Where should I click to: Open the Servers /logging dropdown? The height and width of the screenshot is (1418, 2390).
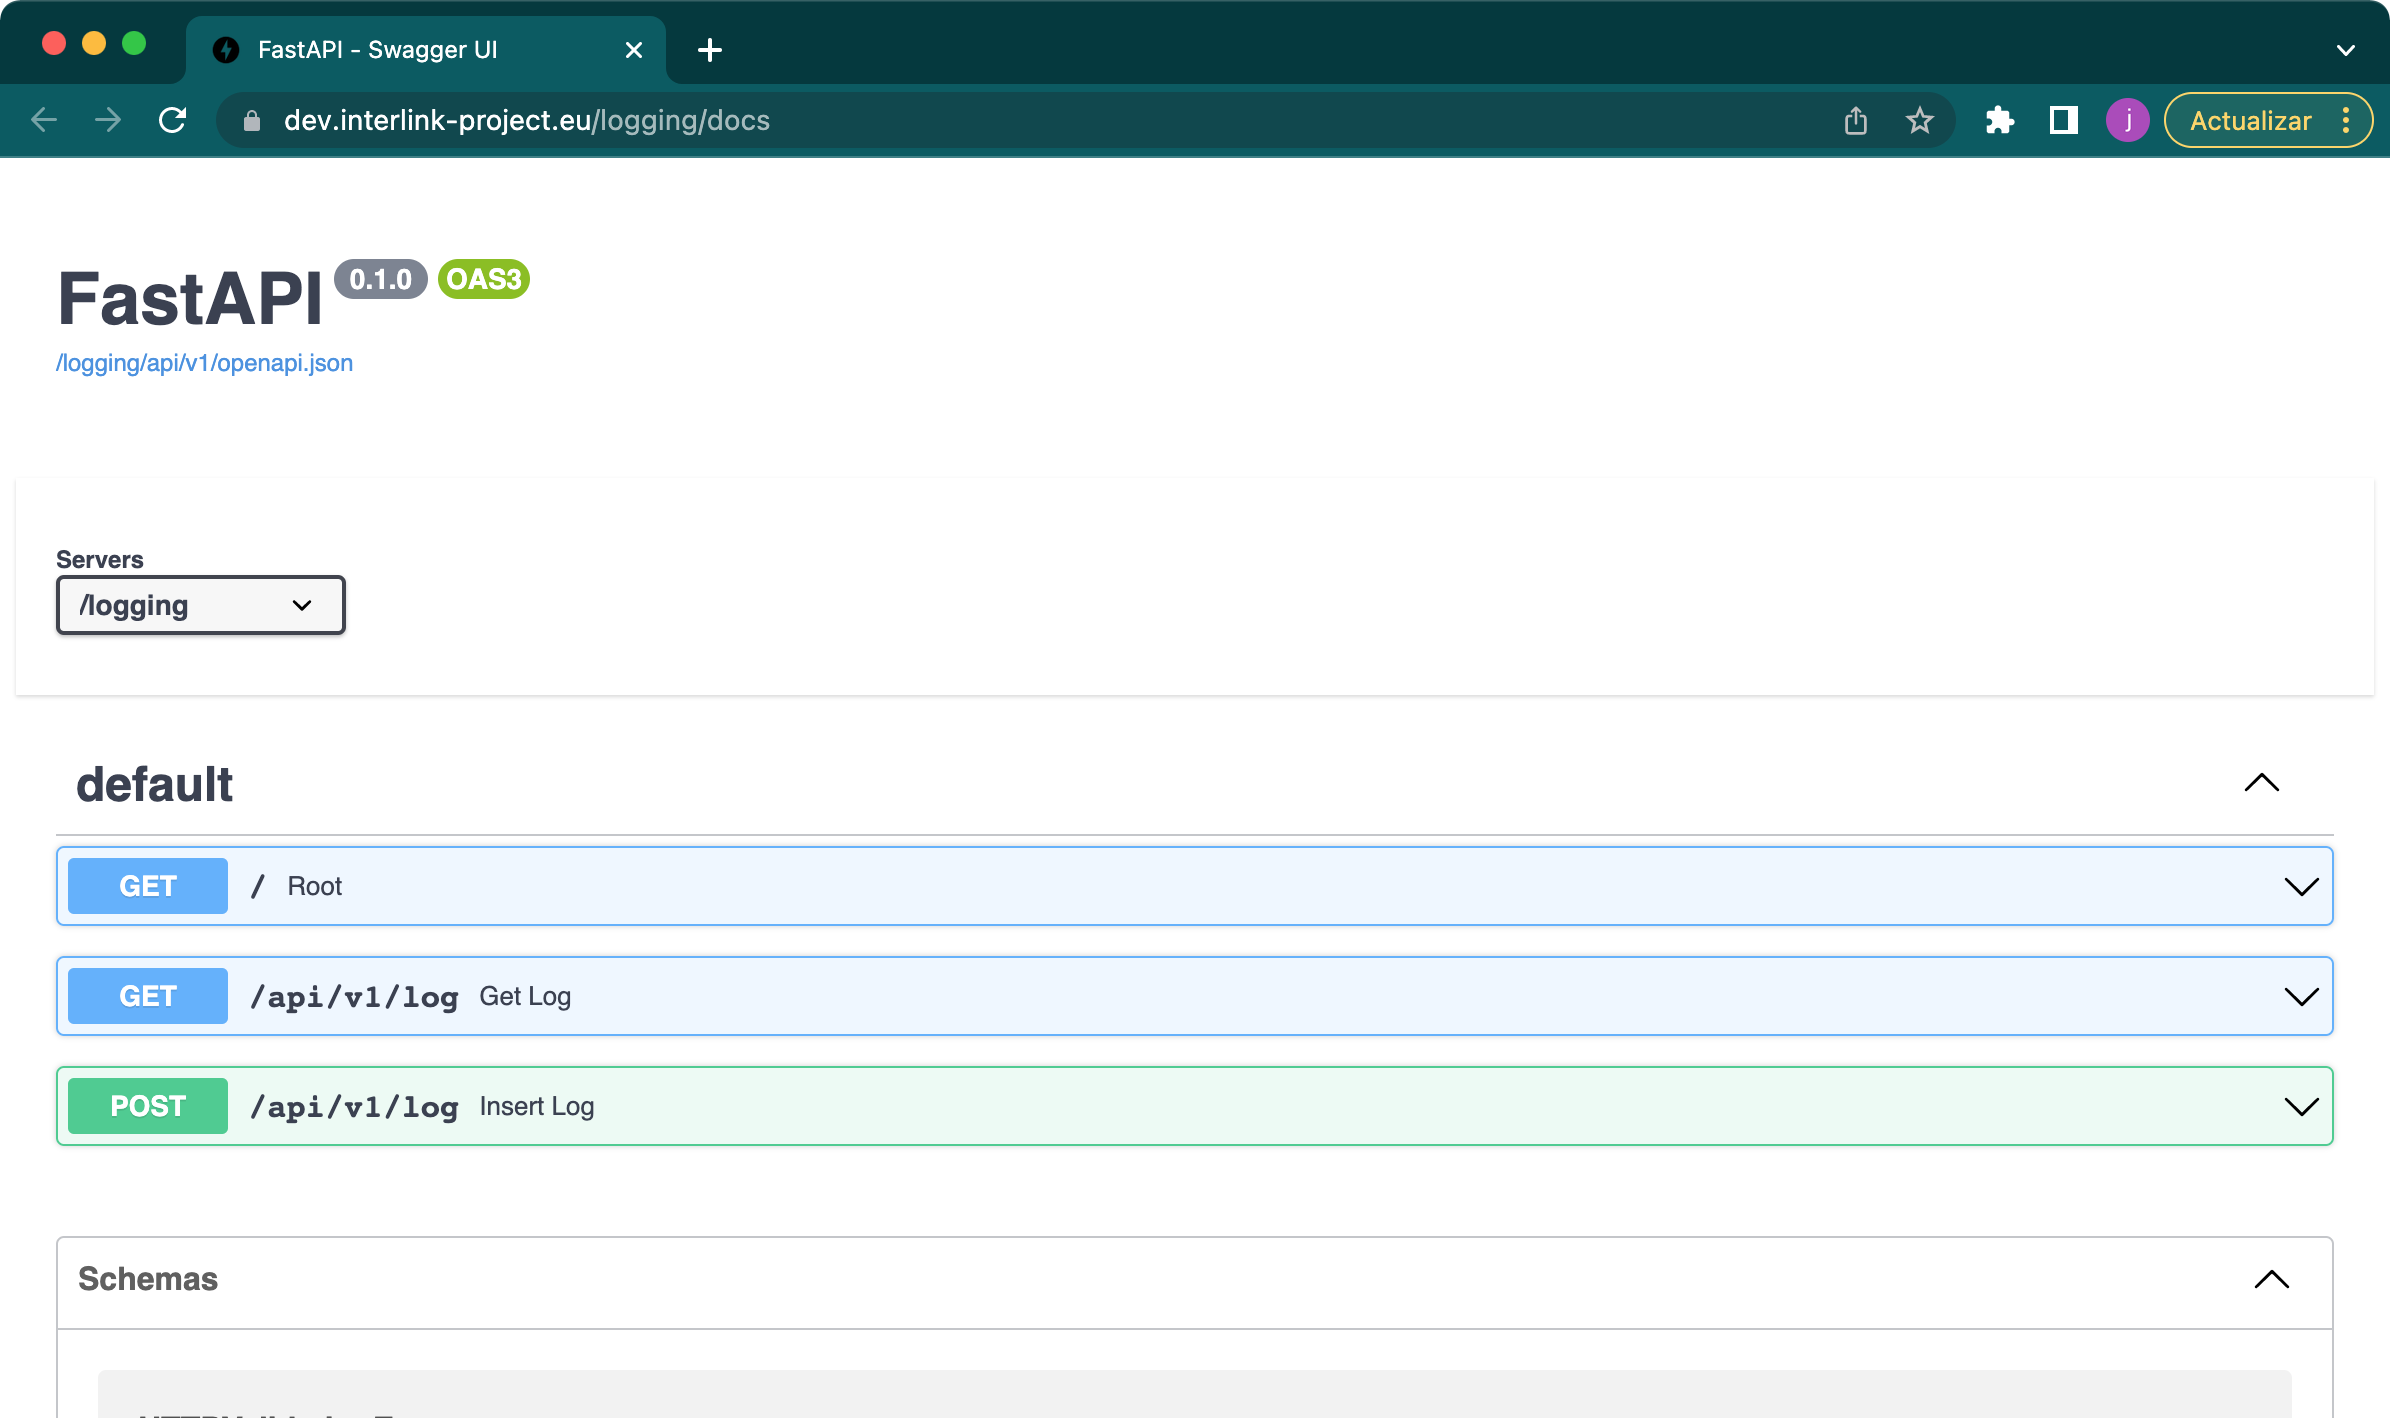click(x=201, y=605)
